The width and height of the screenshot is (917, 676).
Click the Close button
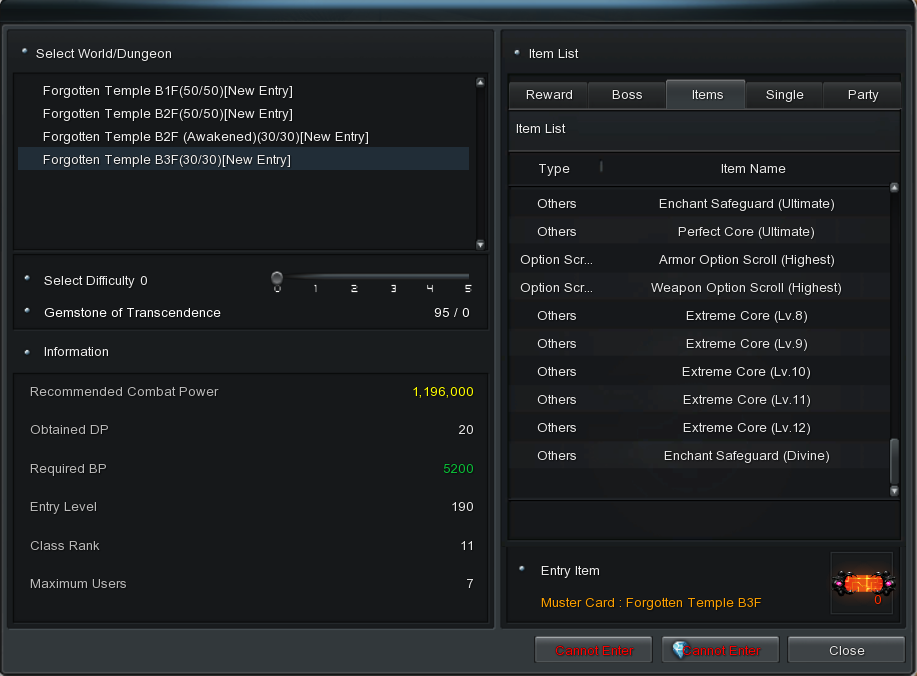point(846,650)
